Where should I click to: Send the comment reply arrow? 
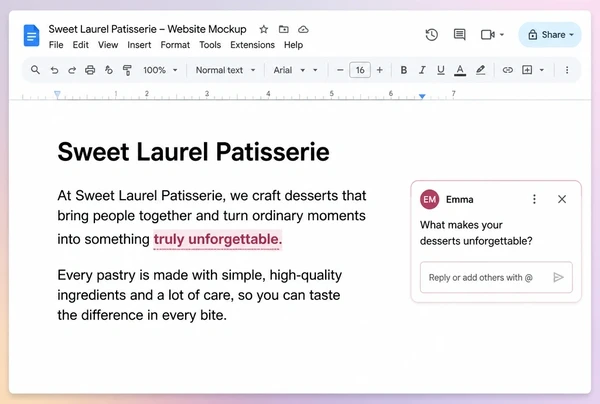[x=558, y=277]
